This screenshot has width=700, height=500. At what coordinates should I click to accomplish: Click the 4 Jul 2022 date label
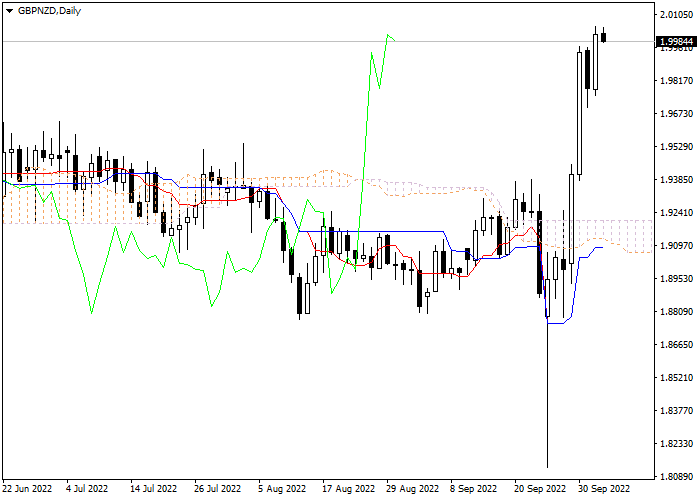(x=88, y=488)
